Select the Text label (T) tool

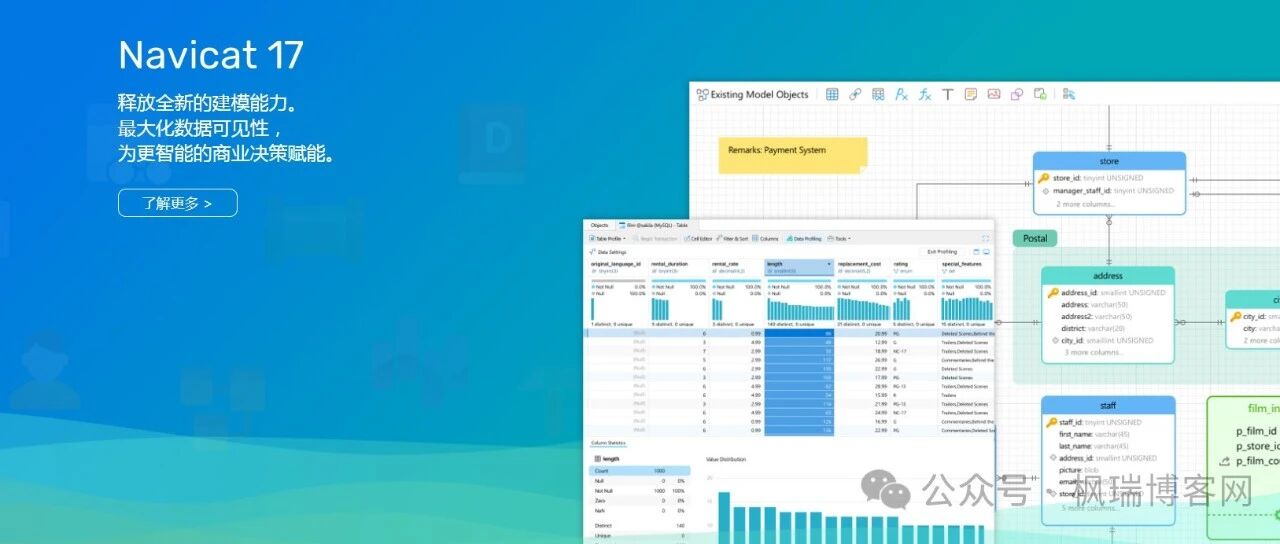point(948,94)
